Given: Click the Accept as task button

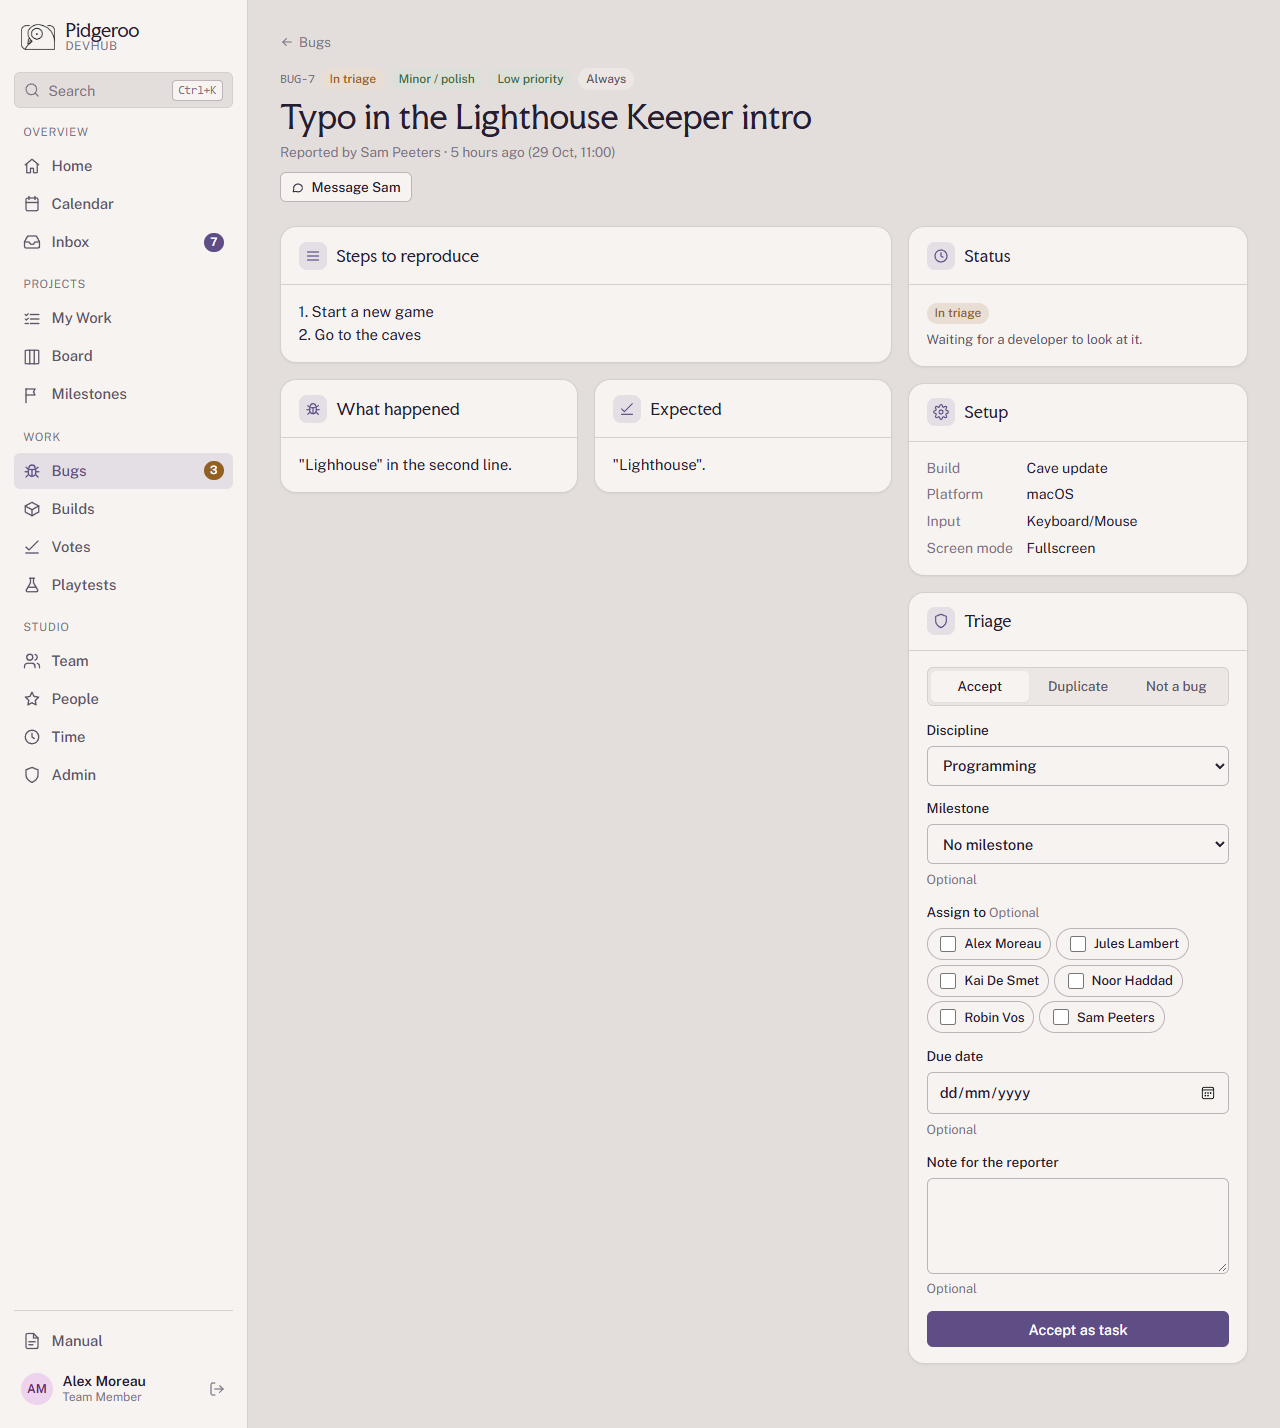Looking at the screenshot, I should coord(1078,1329).
